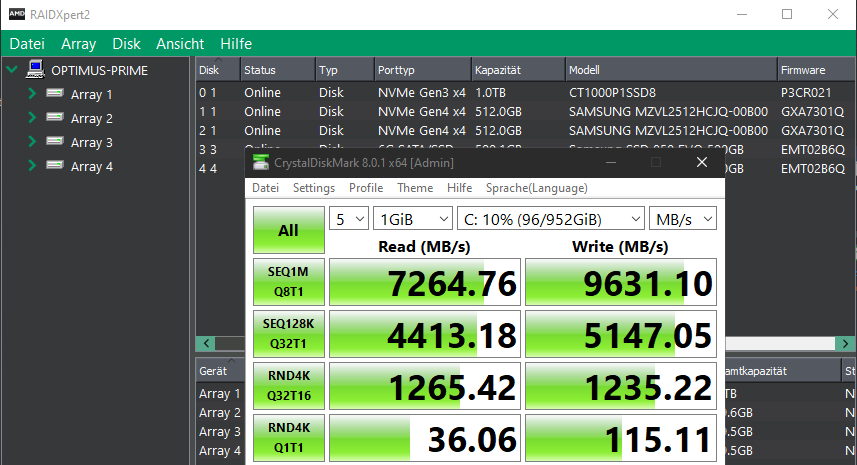Close the CrystalDiskMark window
This screenshot has width=857, height=465.
(x=702, y=162)
